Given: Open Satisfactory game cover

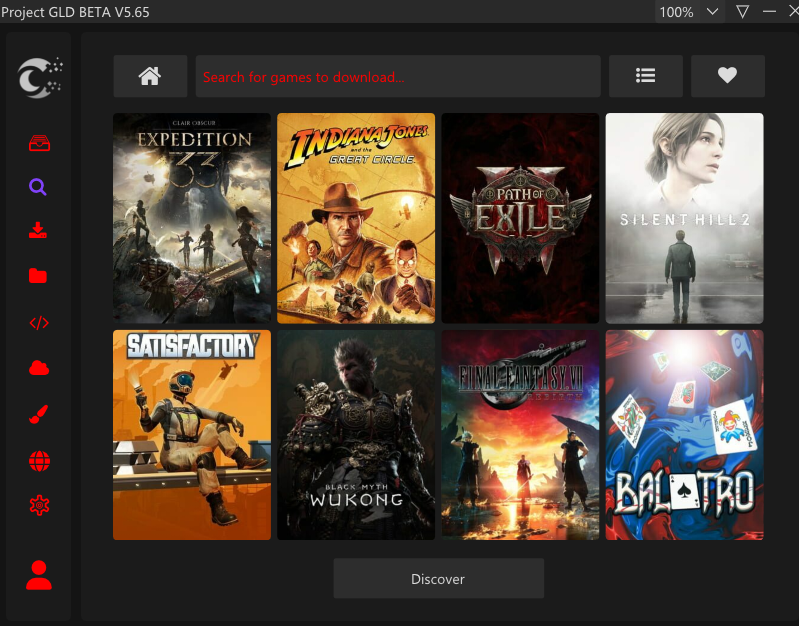Looking at the screenshot, I should 192,435.
